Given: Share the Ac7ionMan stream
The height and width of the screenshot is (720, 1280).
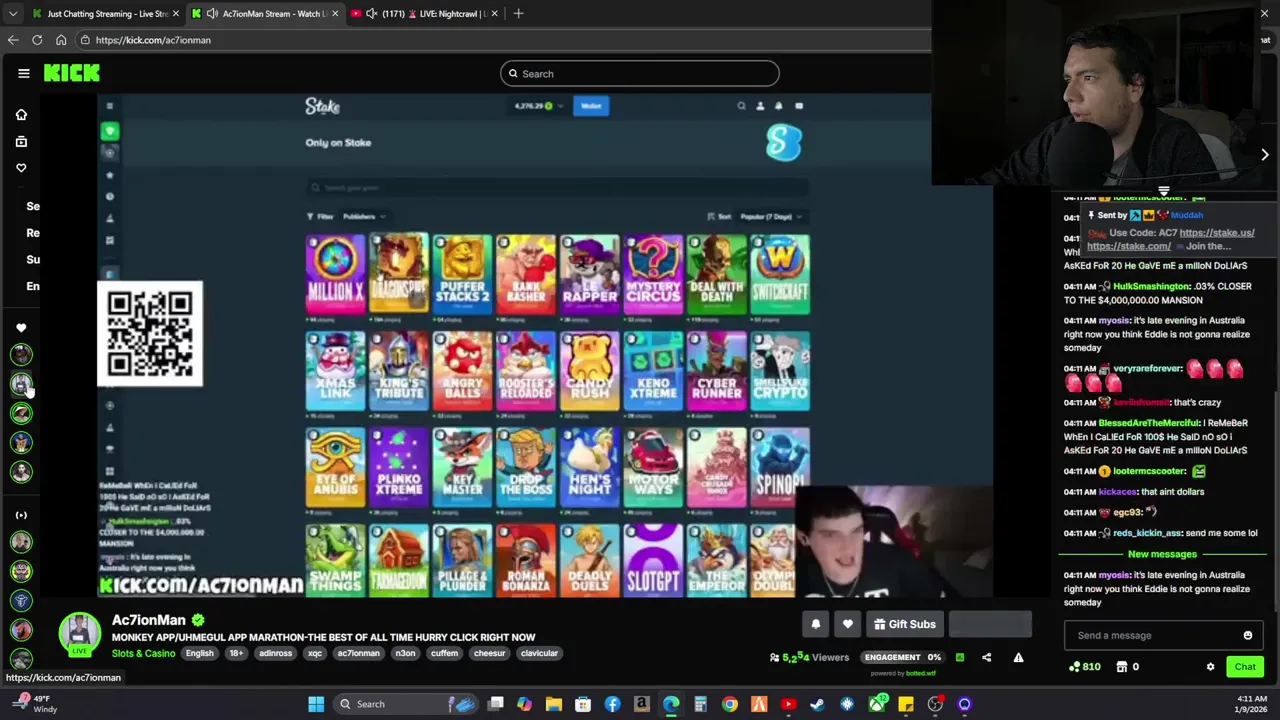Looking at the screenshot, I should click(986, 657).
